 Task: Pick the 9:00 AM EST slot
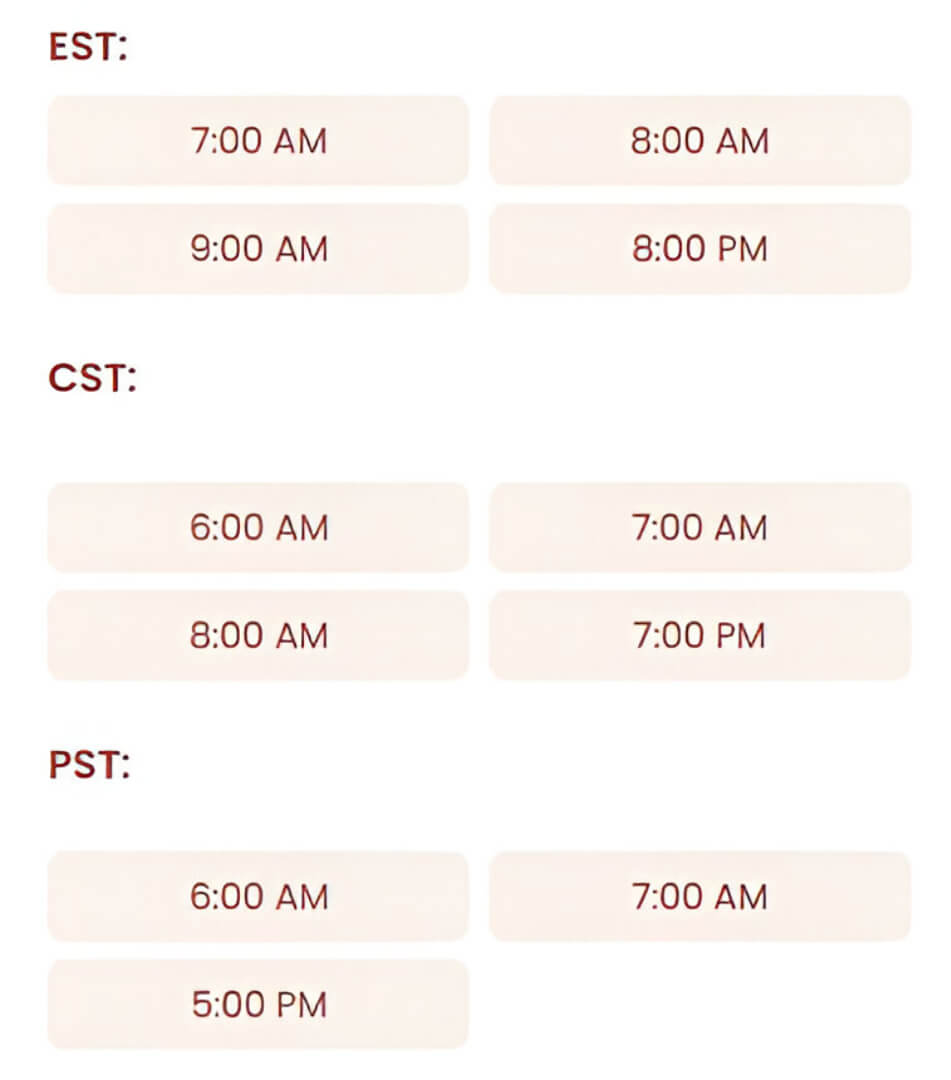click(x=258, y=249)
